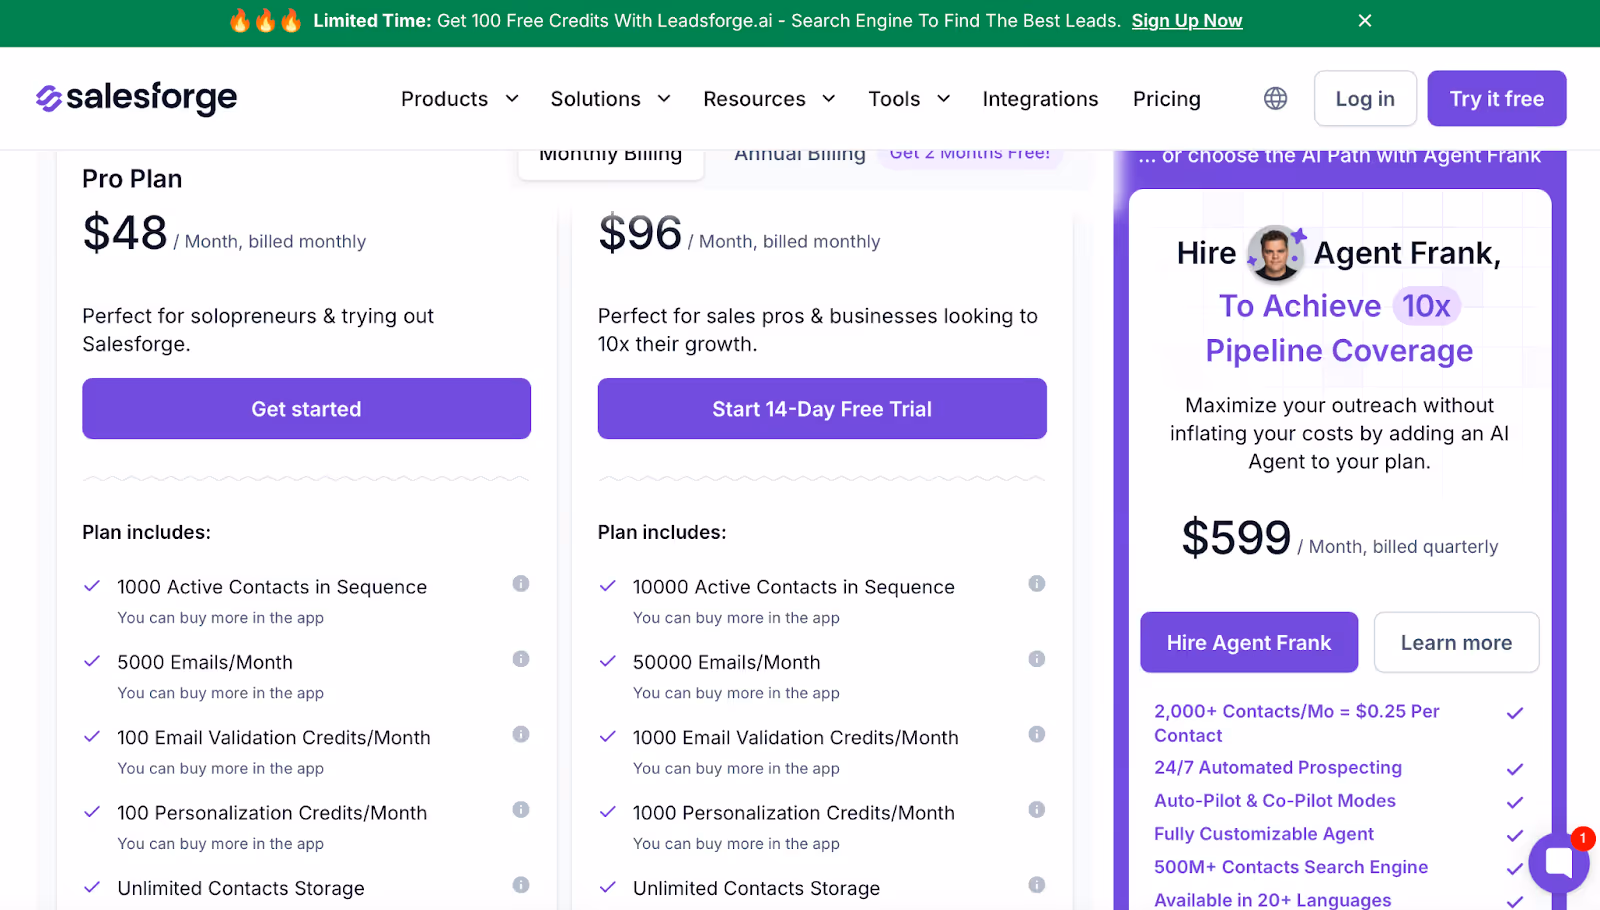This screenshot has height=910, width=1600.
Task: Click the Try it free button
Action: pos(1496,98)
